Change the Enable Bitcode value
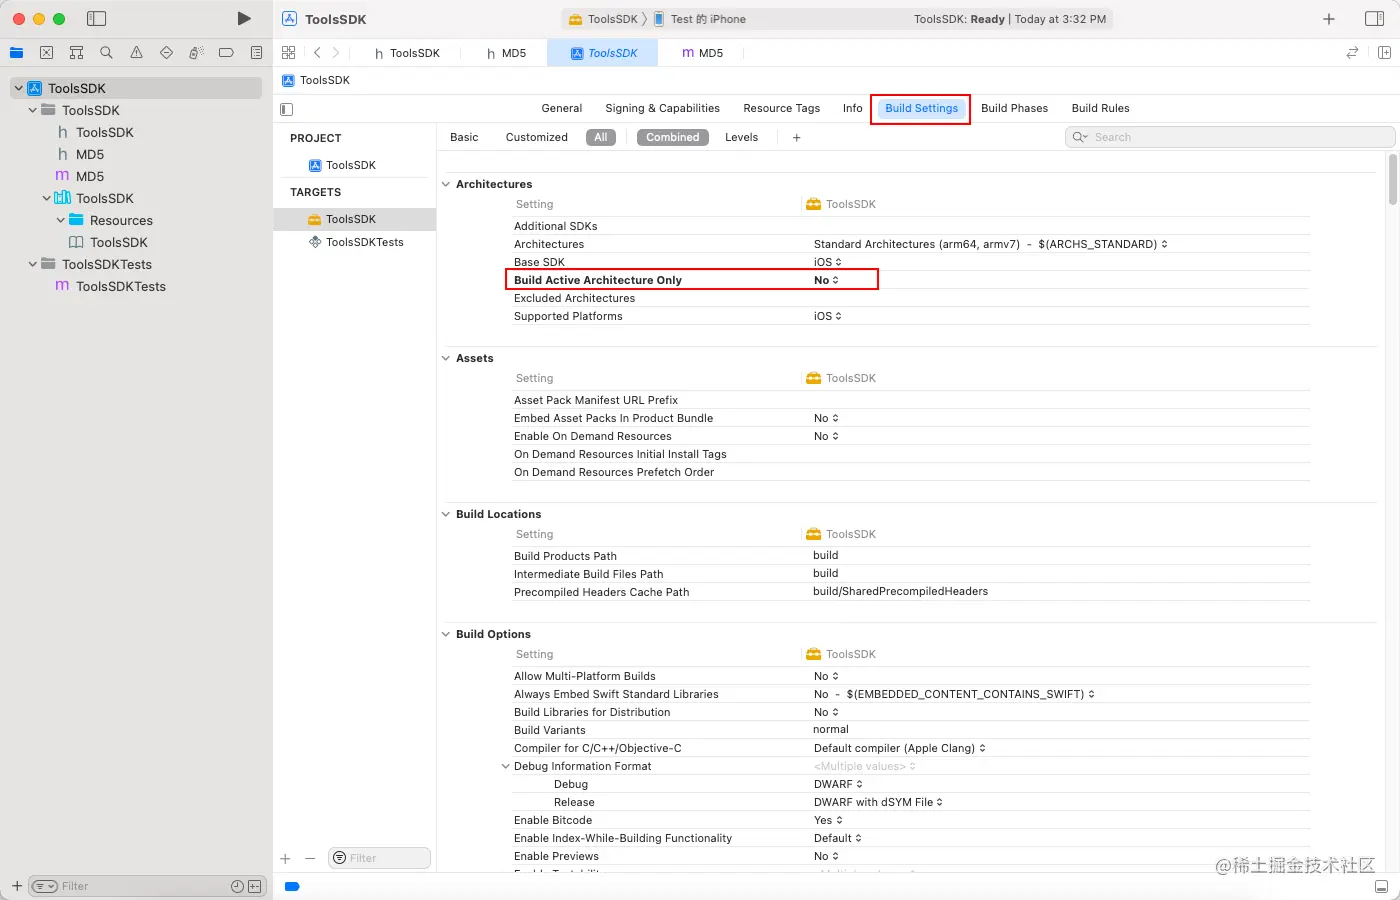The image size is (1400, 900). tap(828, 820)
